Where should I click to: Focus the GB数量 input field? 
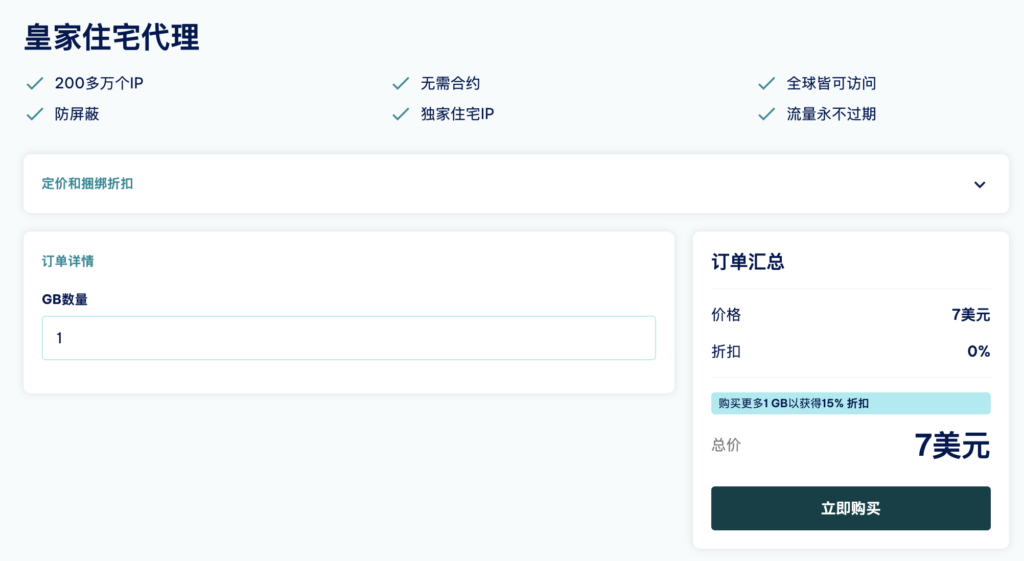[x=349, y=338]
